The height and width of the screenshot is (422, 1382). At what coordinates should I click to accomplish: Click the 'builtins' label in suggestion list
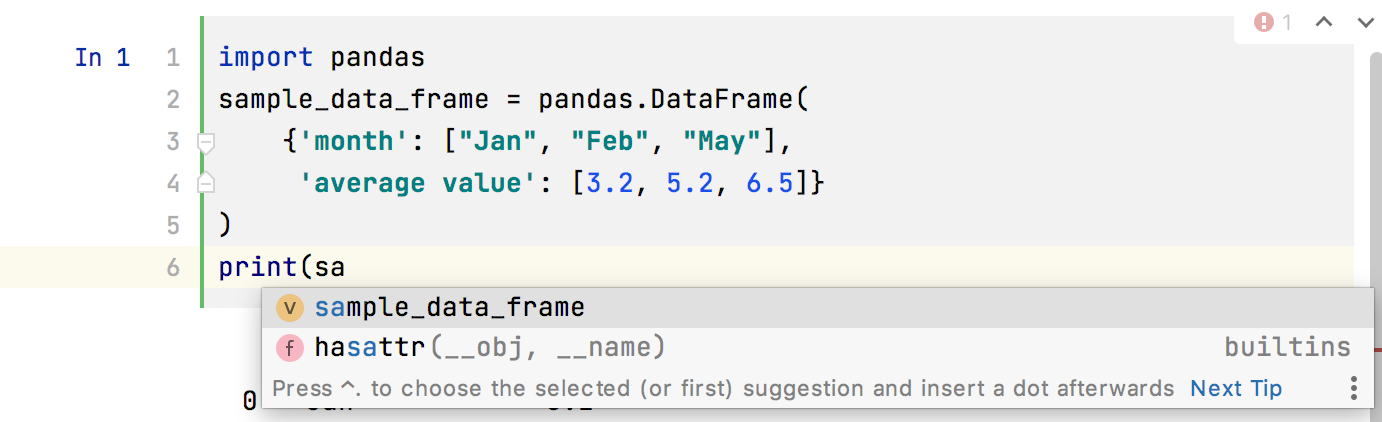pos(1288,348)
